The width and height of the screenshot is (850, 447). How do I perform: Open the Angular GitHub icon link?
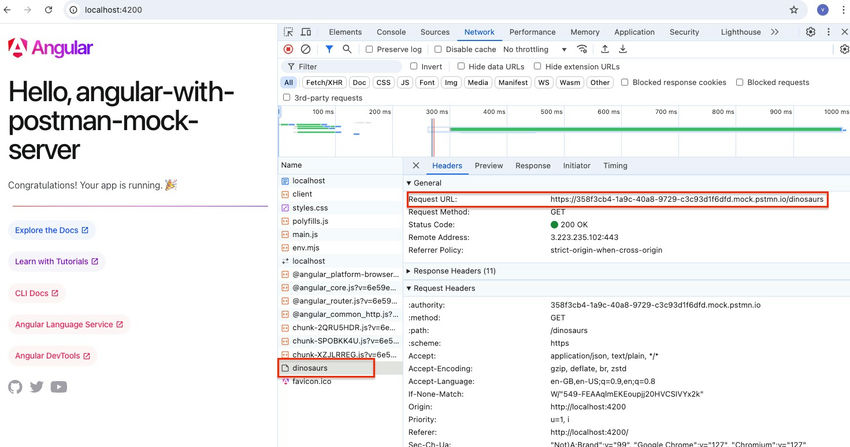click(15, 387)
